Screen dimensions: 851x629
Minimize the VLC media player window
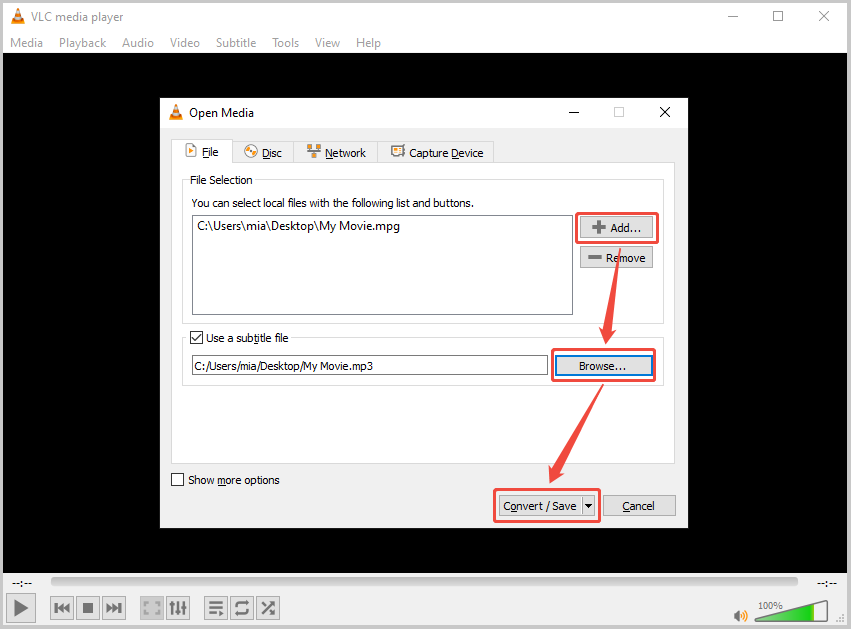click(733, 16)
